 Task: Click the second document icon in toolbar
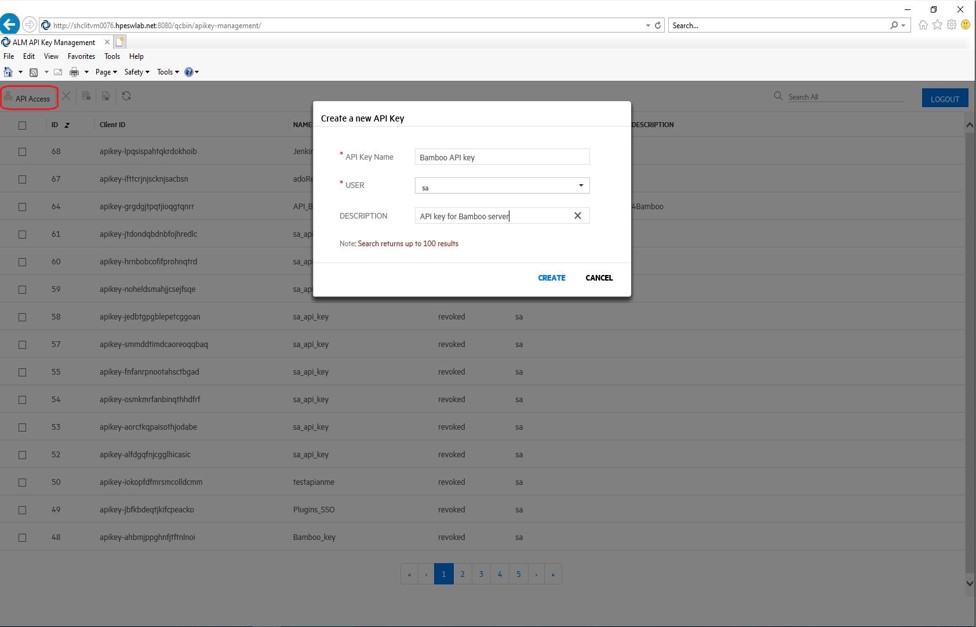tap(104, 96)
